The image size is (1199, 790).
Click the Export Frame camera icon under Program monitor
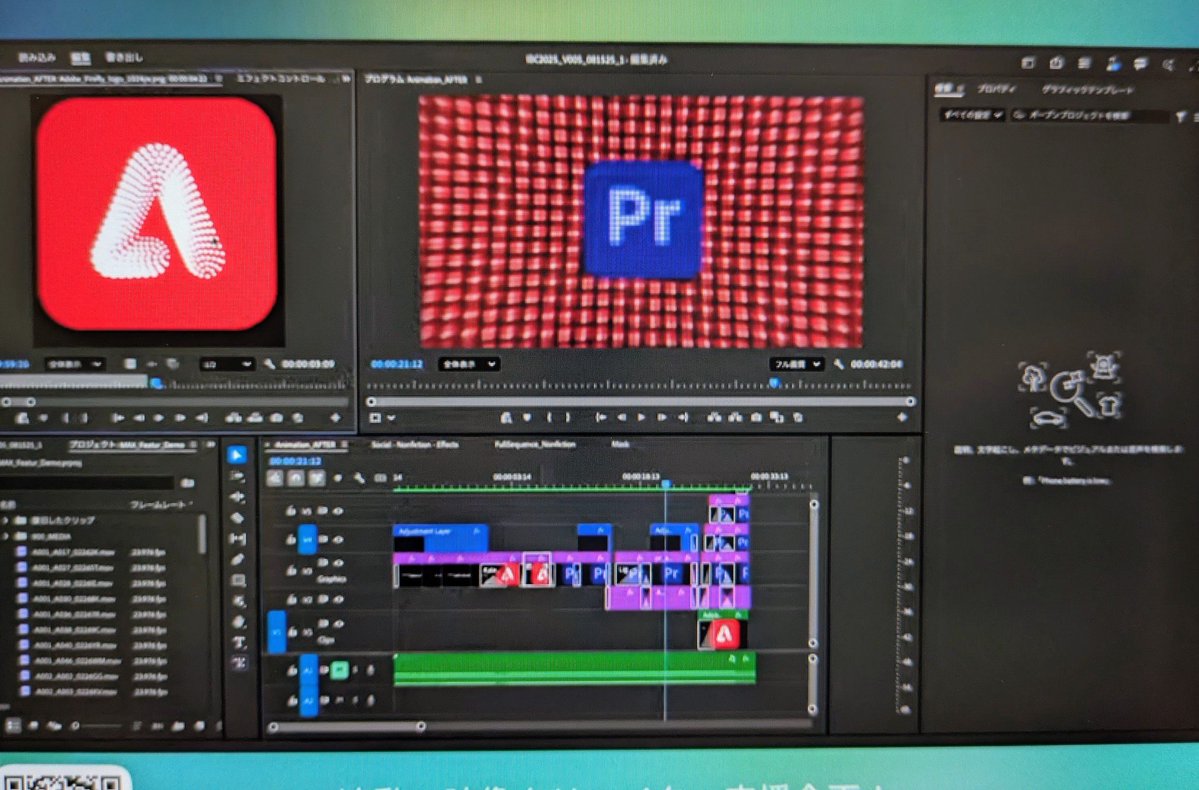(x=755, y=418)
